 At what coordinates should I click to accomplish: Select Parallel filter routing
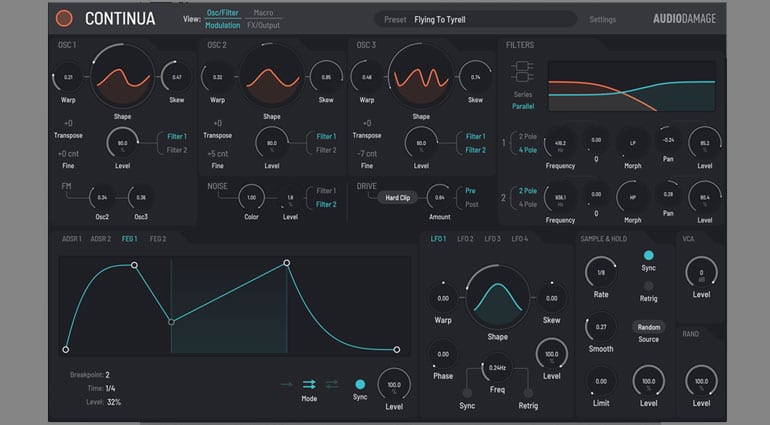coord(522,106)
